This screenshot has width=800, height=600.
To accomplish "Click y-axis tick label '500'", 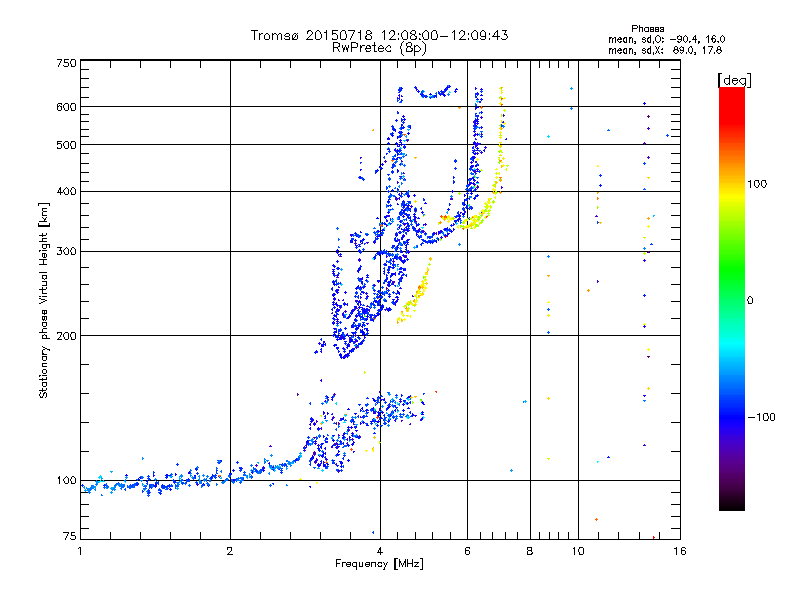I will (x=66, y=145).
